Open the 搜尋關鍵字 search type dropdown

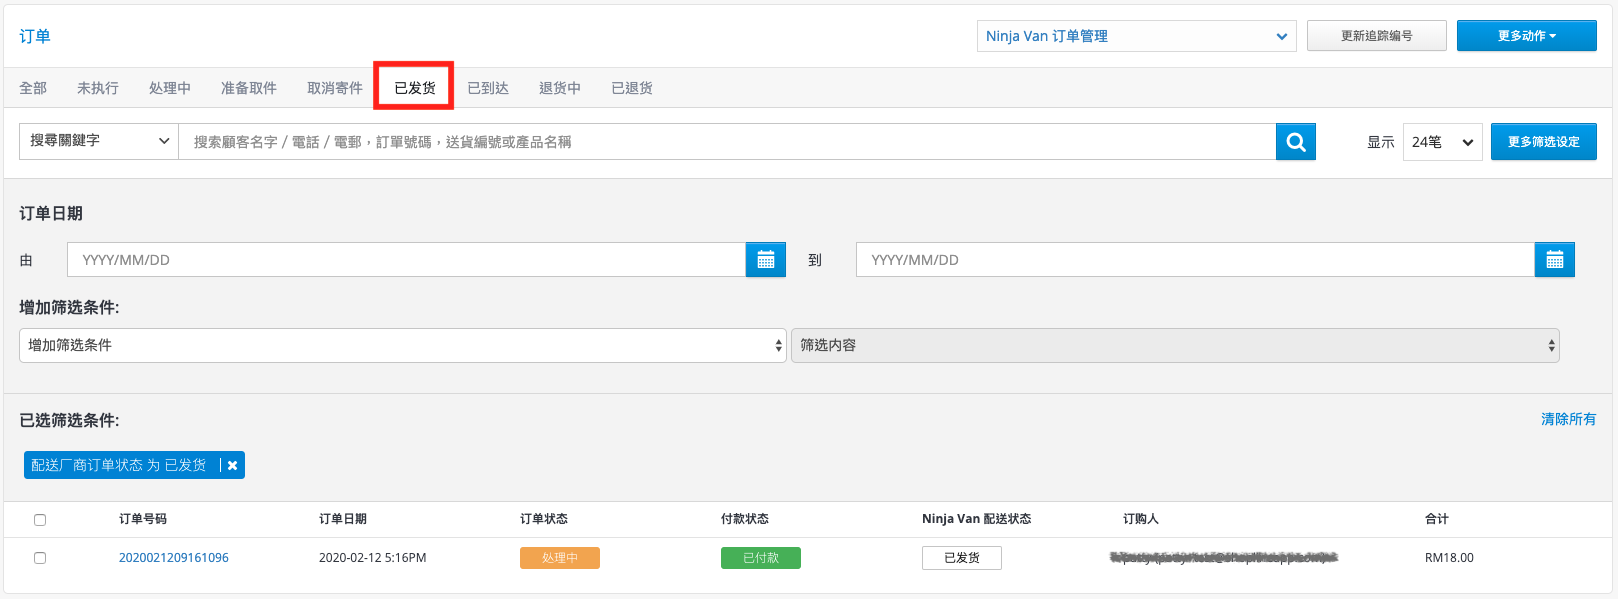coord(99,141)
